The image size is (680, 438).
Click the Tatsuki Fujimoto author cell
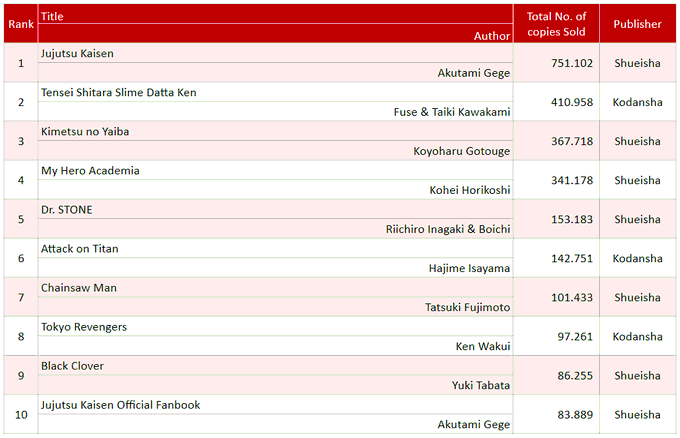(x=275, y=307)
